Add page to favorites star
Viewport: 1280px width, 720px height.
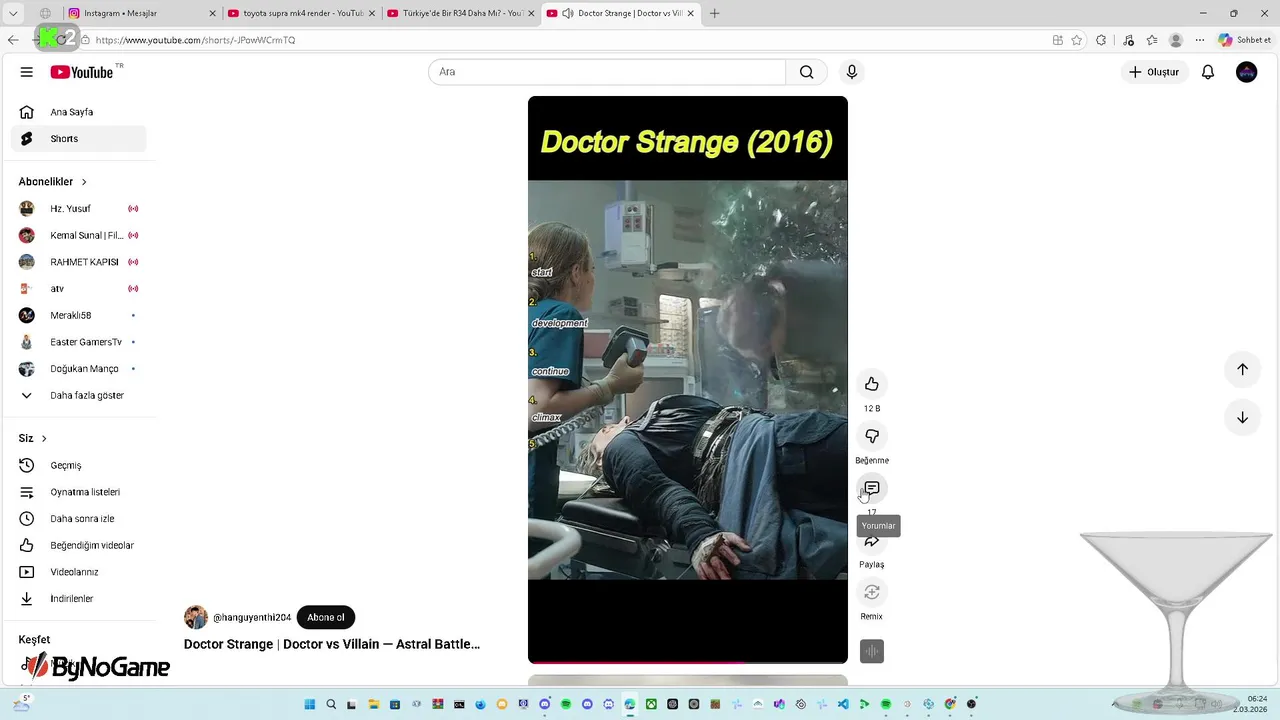(x=1077, y=40)
